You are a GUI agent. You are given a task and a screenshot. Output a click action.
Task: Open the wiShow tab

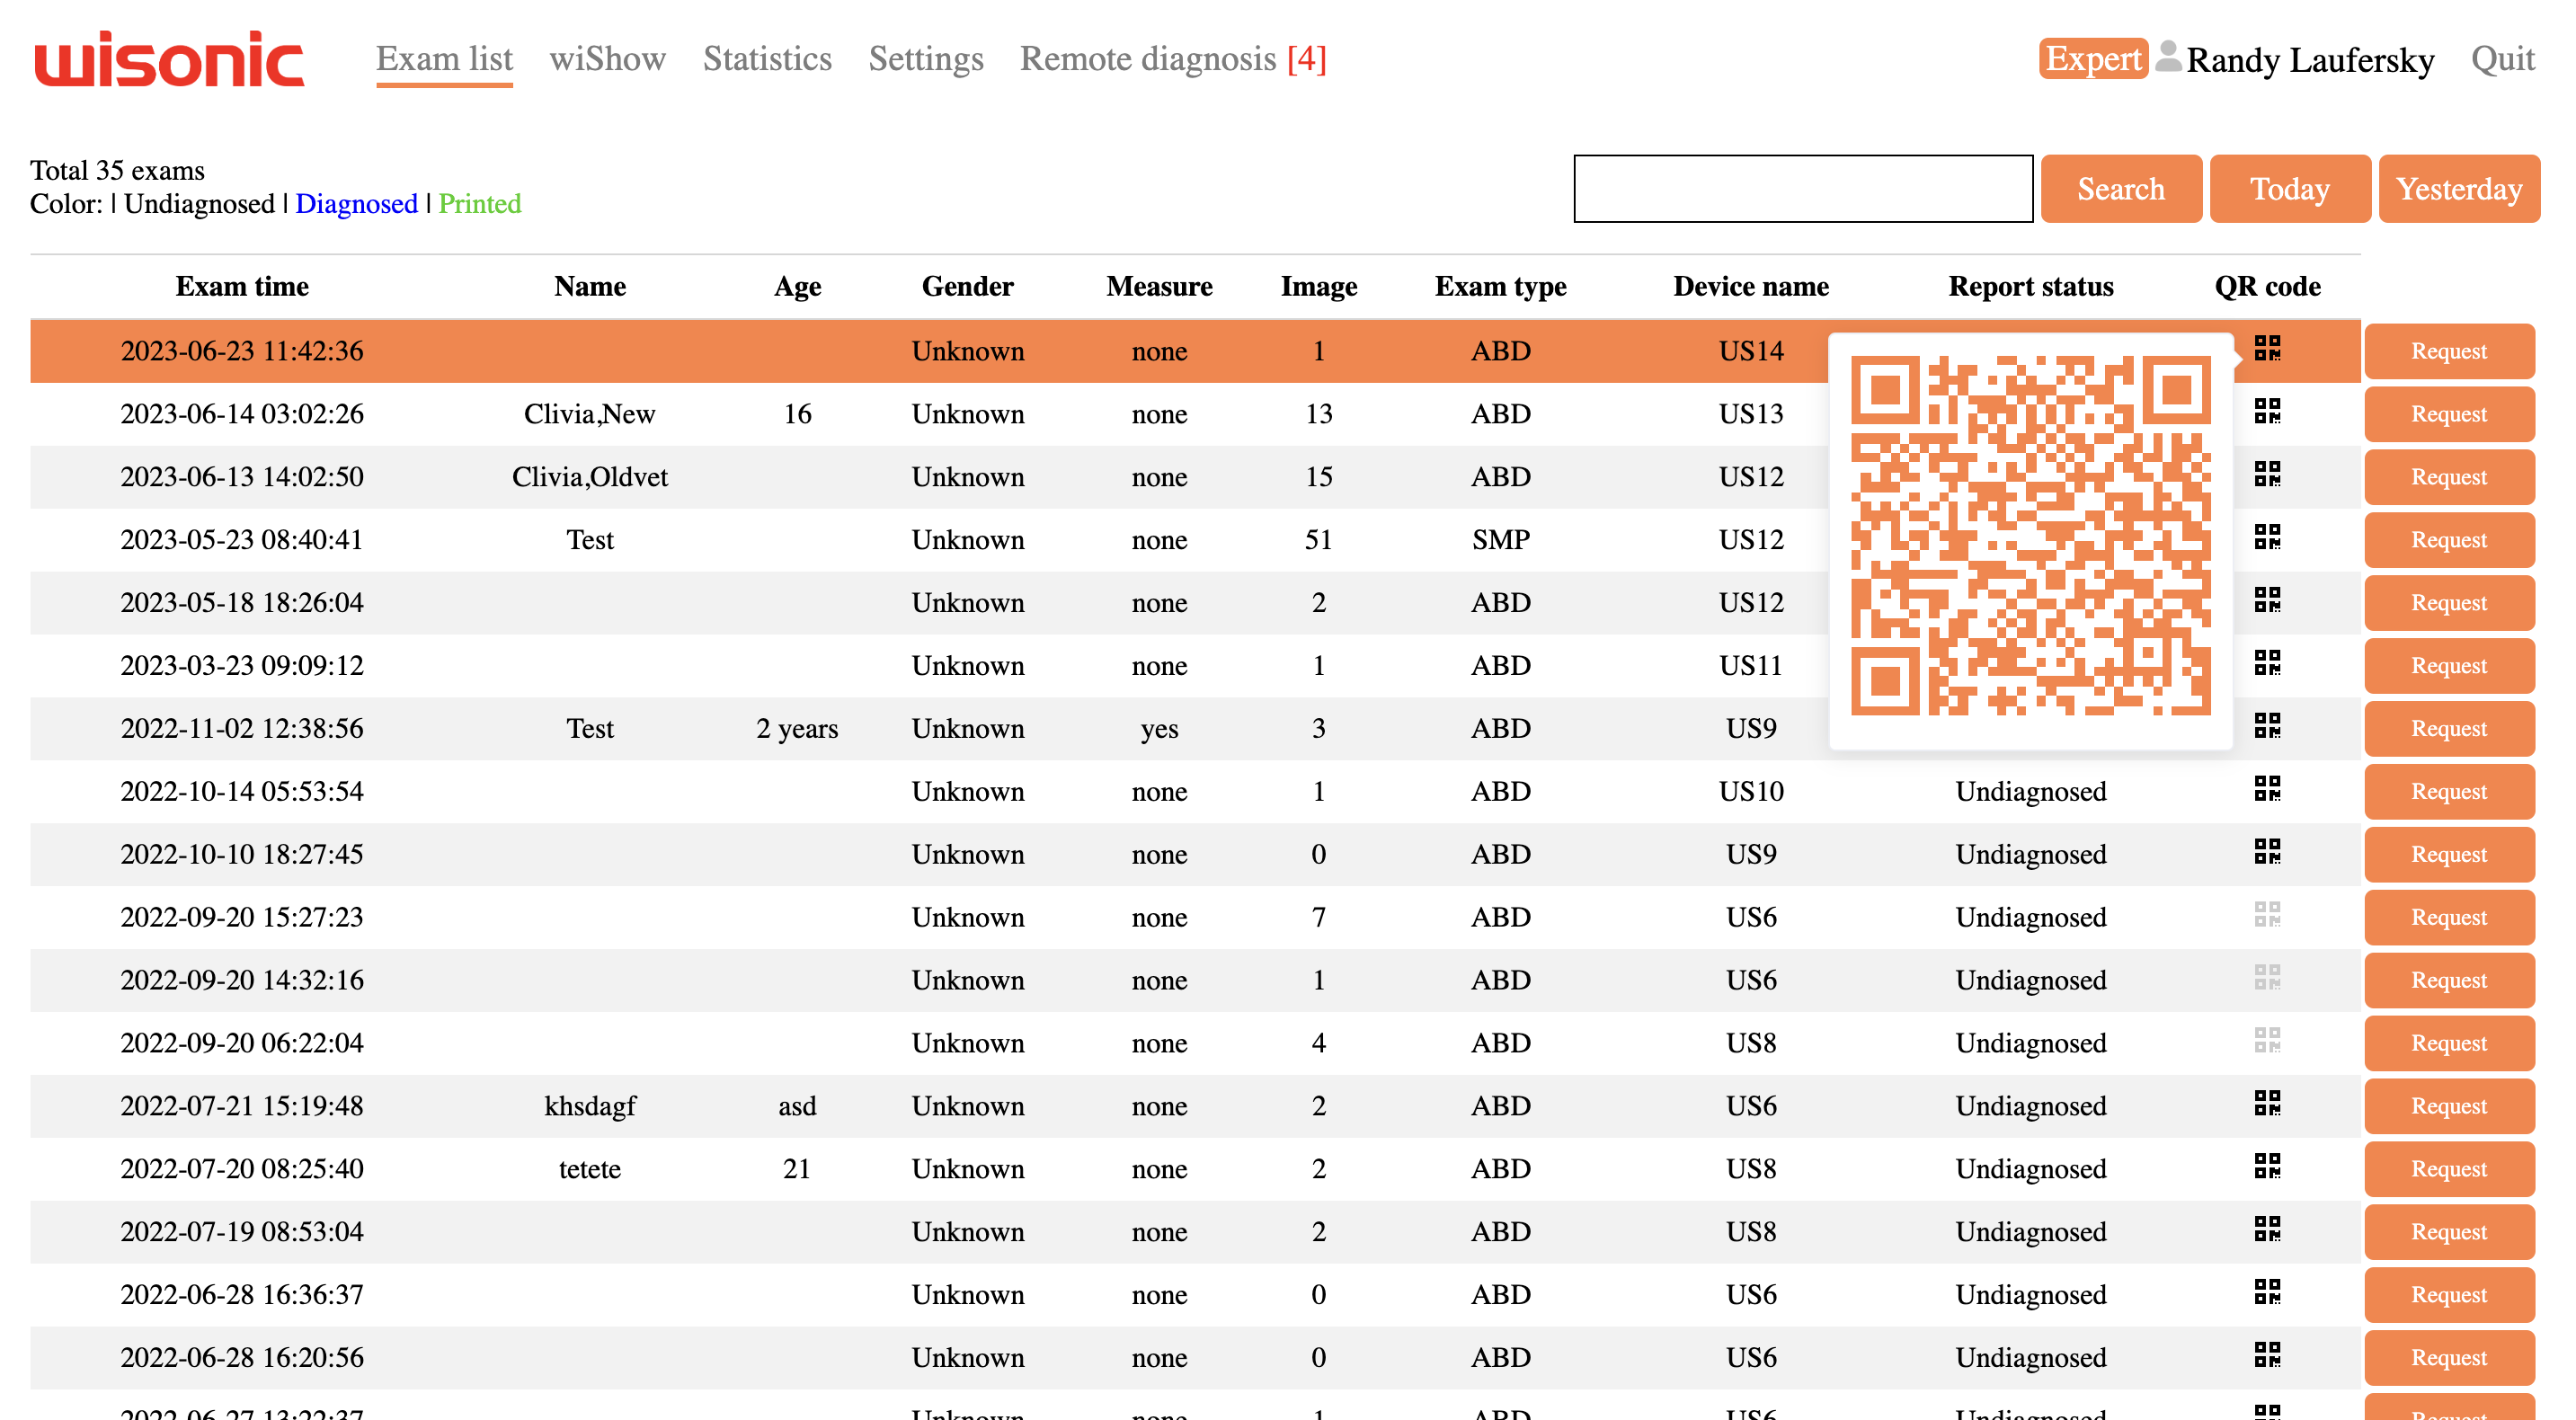[x=607, y=59]
